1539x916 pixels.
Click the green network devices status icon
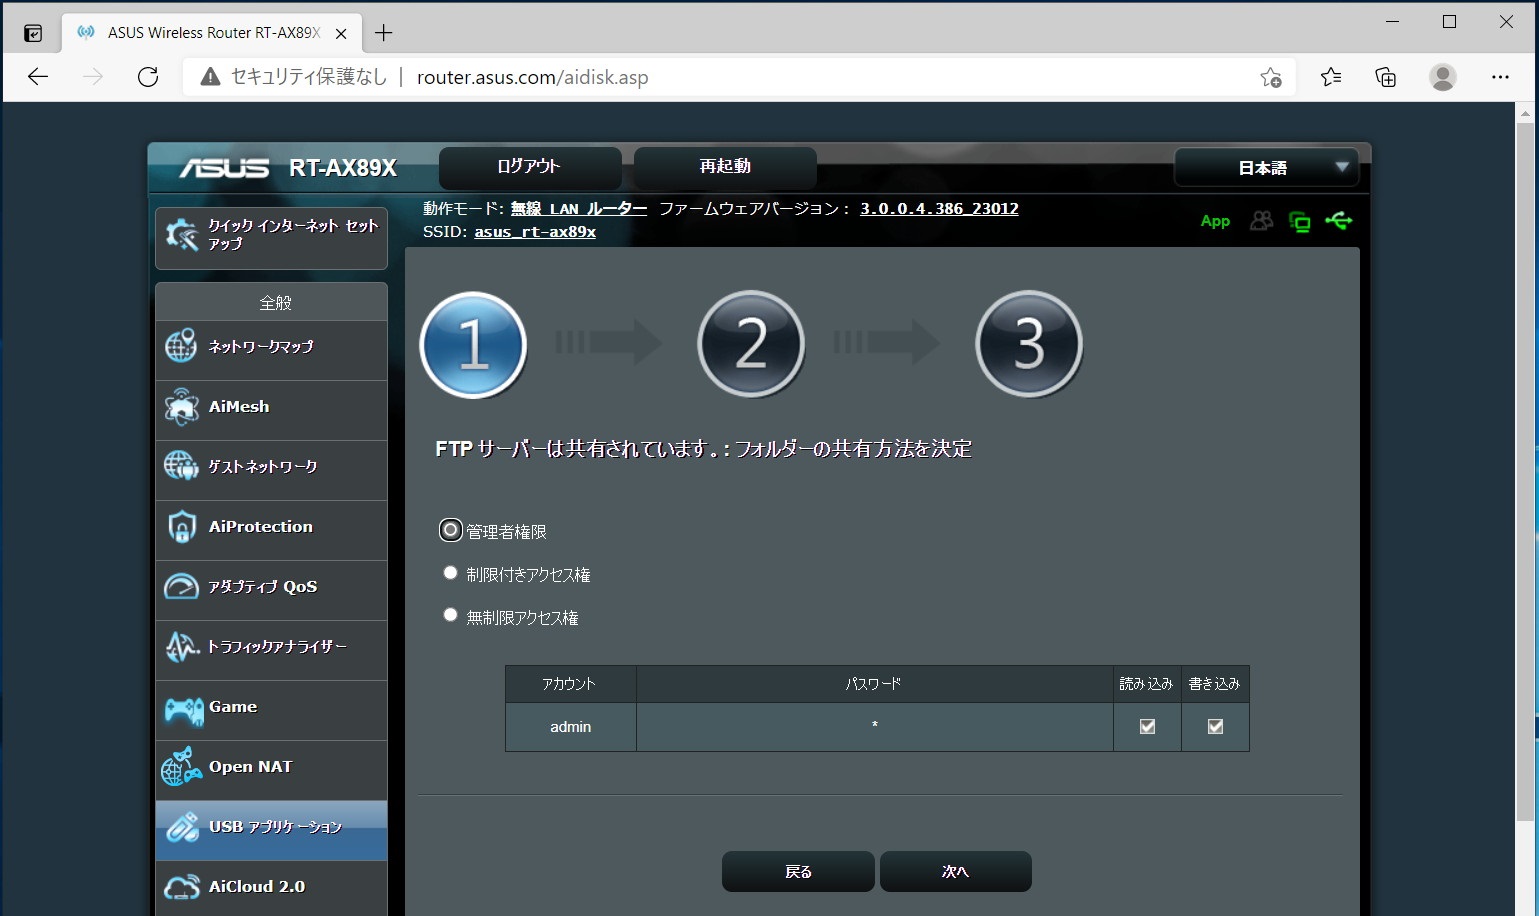point(1300,222)
